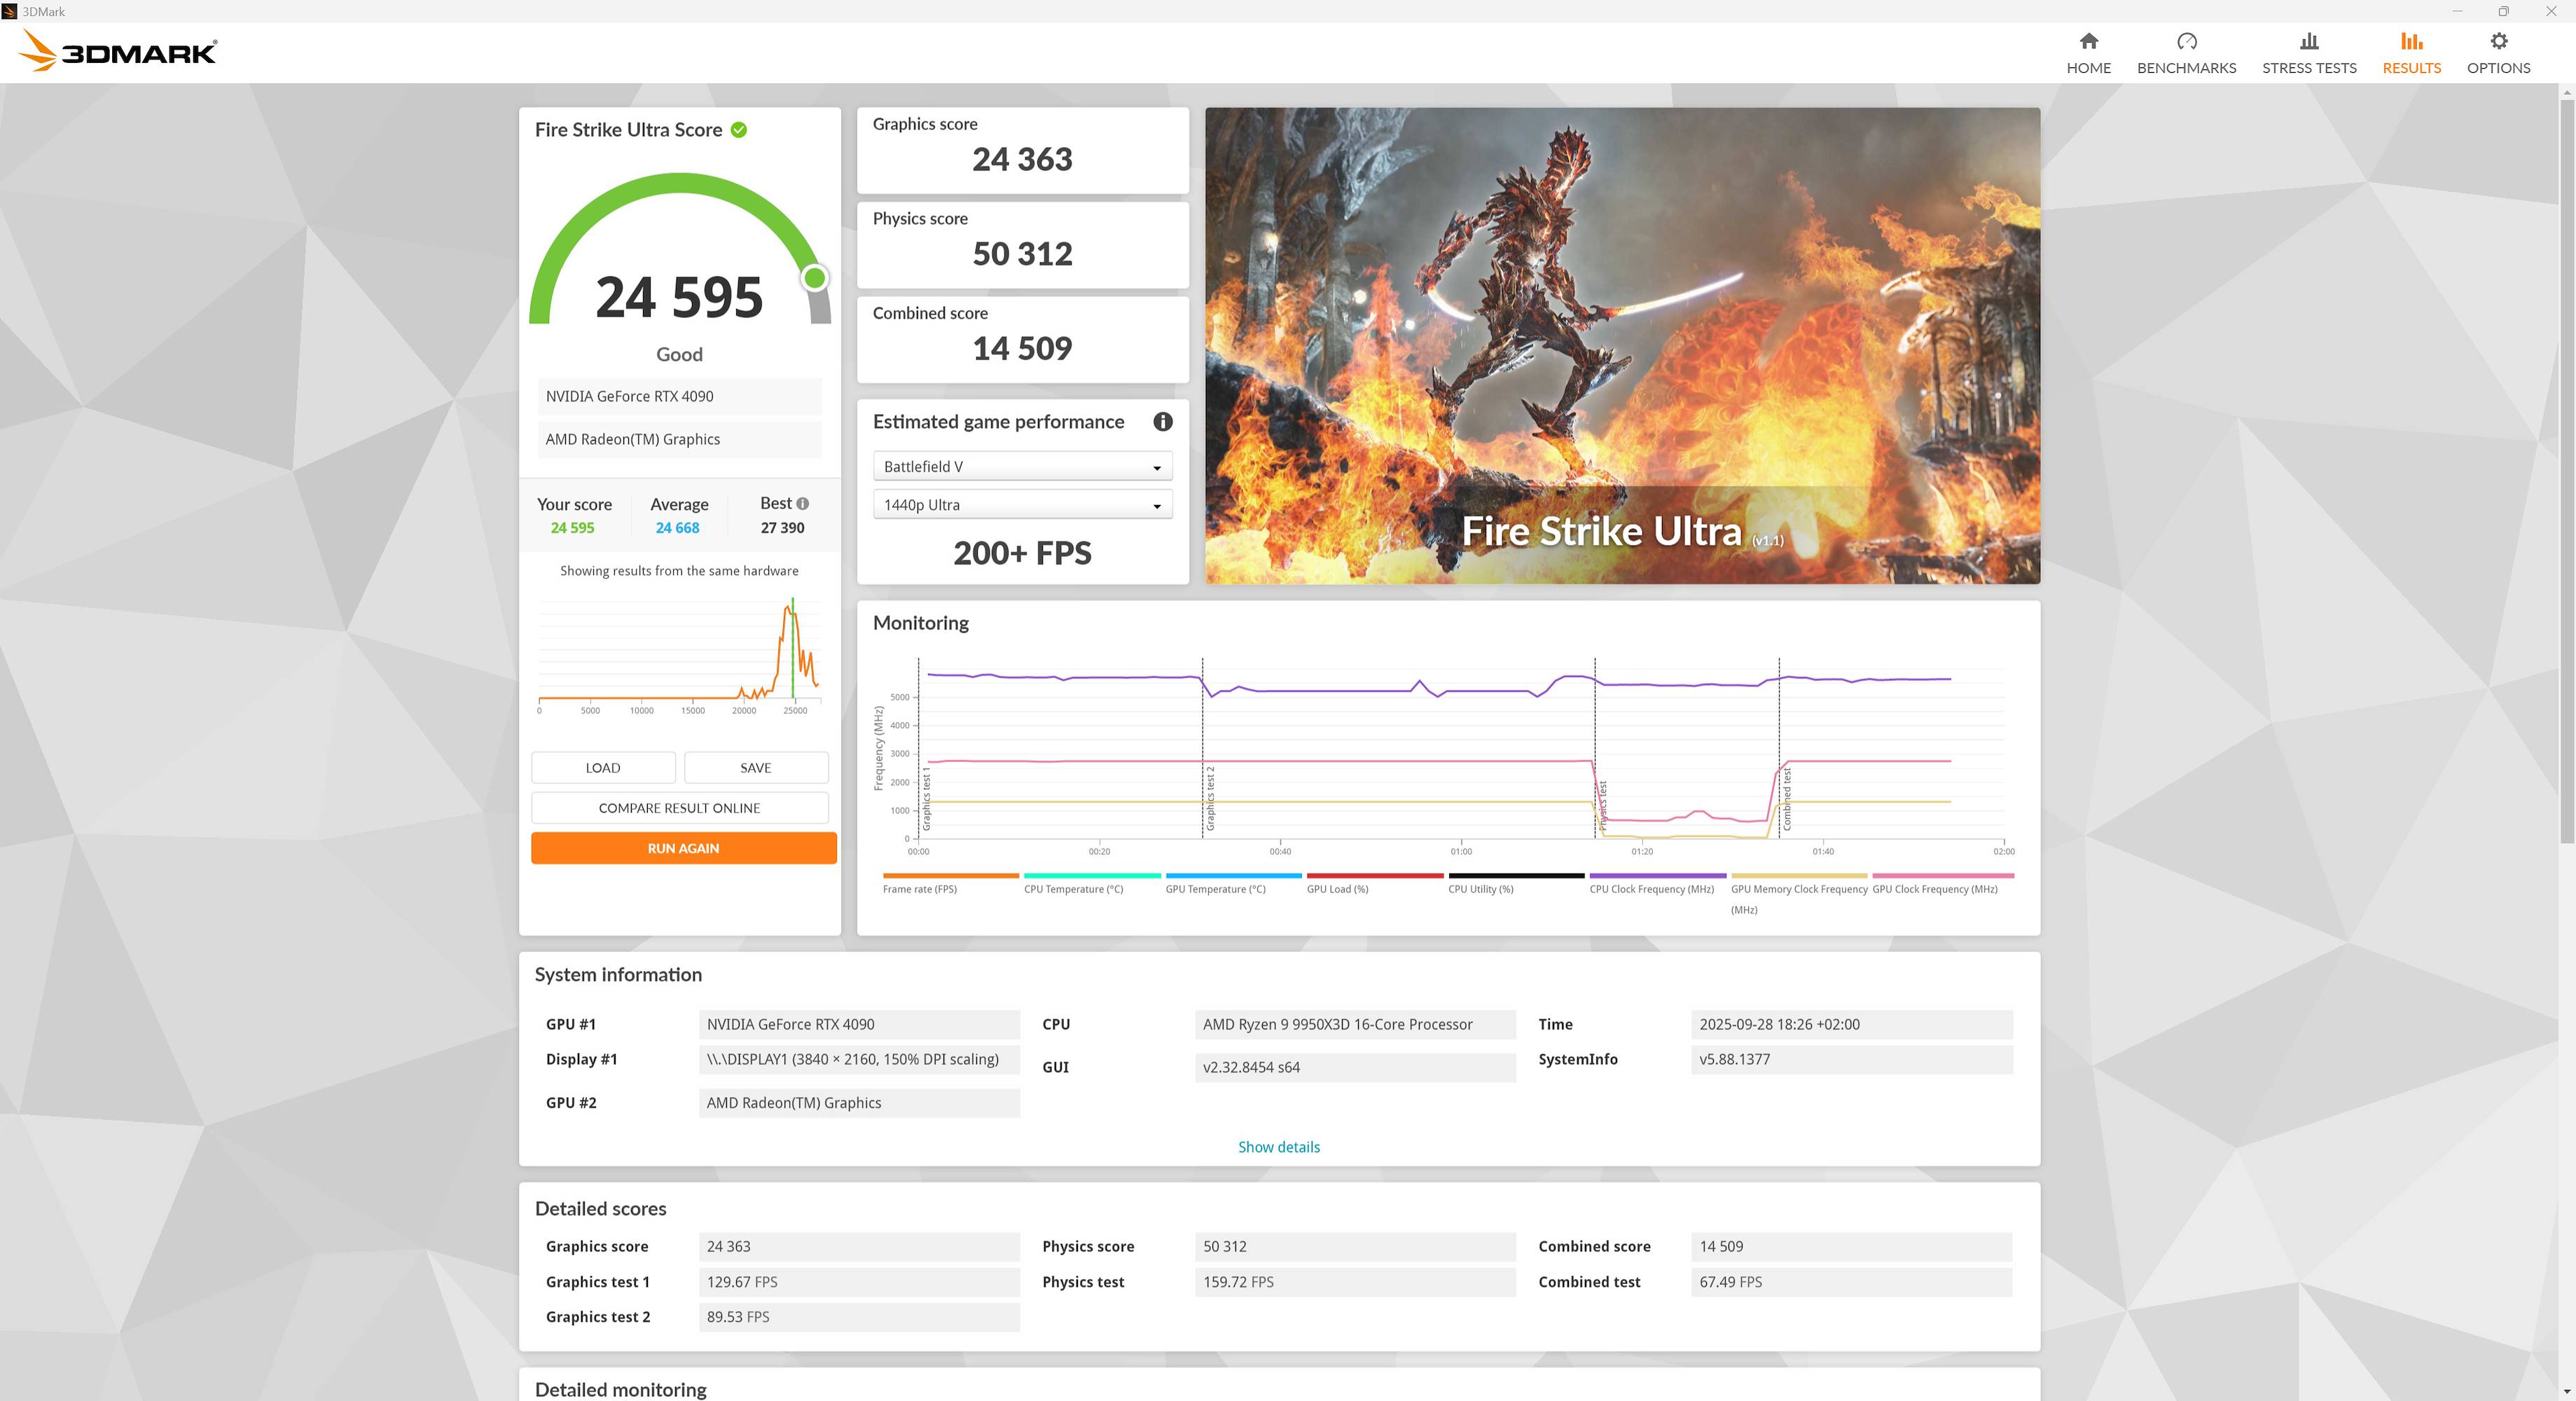Open the Battlefield V game dropdown
Image resolution: width=2576 pixels, height=1401 pixels.
[x=1021, y=467]
